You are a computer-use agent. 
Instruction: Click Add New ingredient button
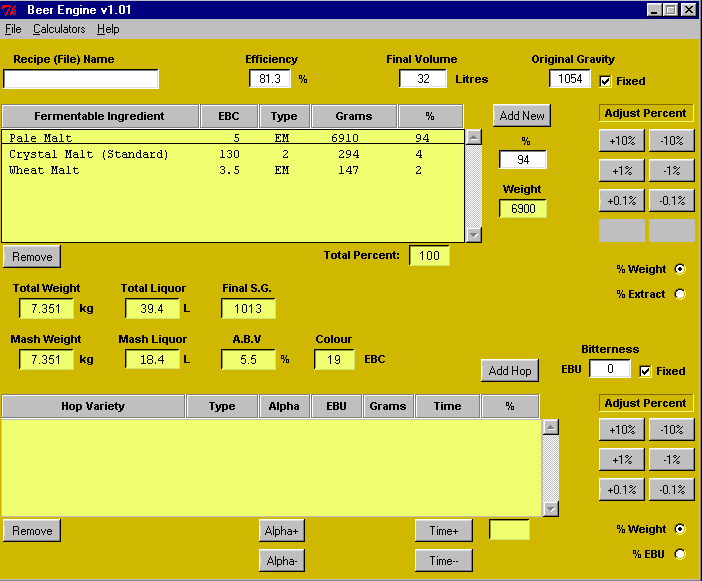[522, 115]
